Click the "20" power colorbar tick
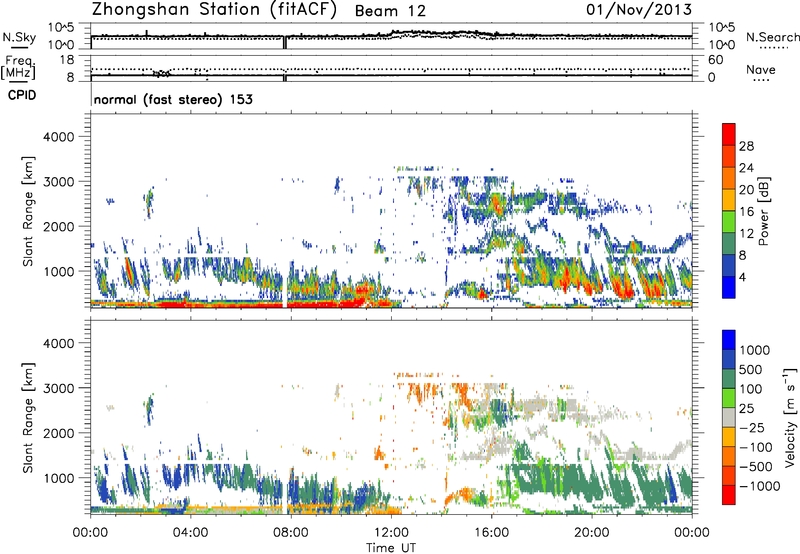Screen dimensions: 800x554 coord(746,190)
